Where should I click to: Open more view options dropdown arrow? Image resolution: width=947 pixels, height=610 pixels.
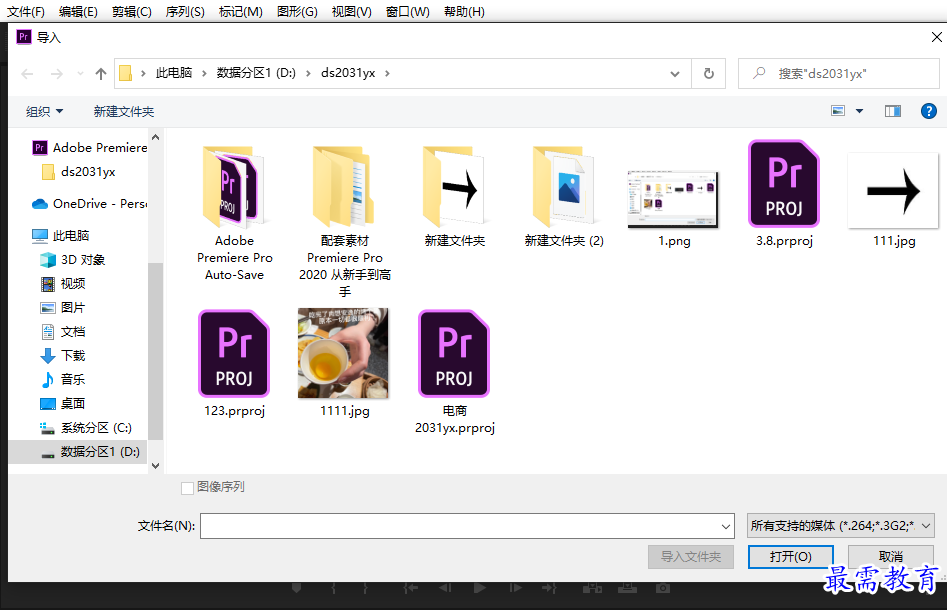click(859, 111)
